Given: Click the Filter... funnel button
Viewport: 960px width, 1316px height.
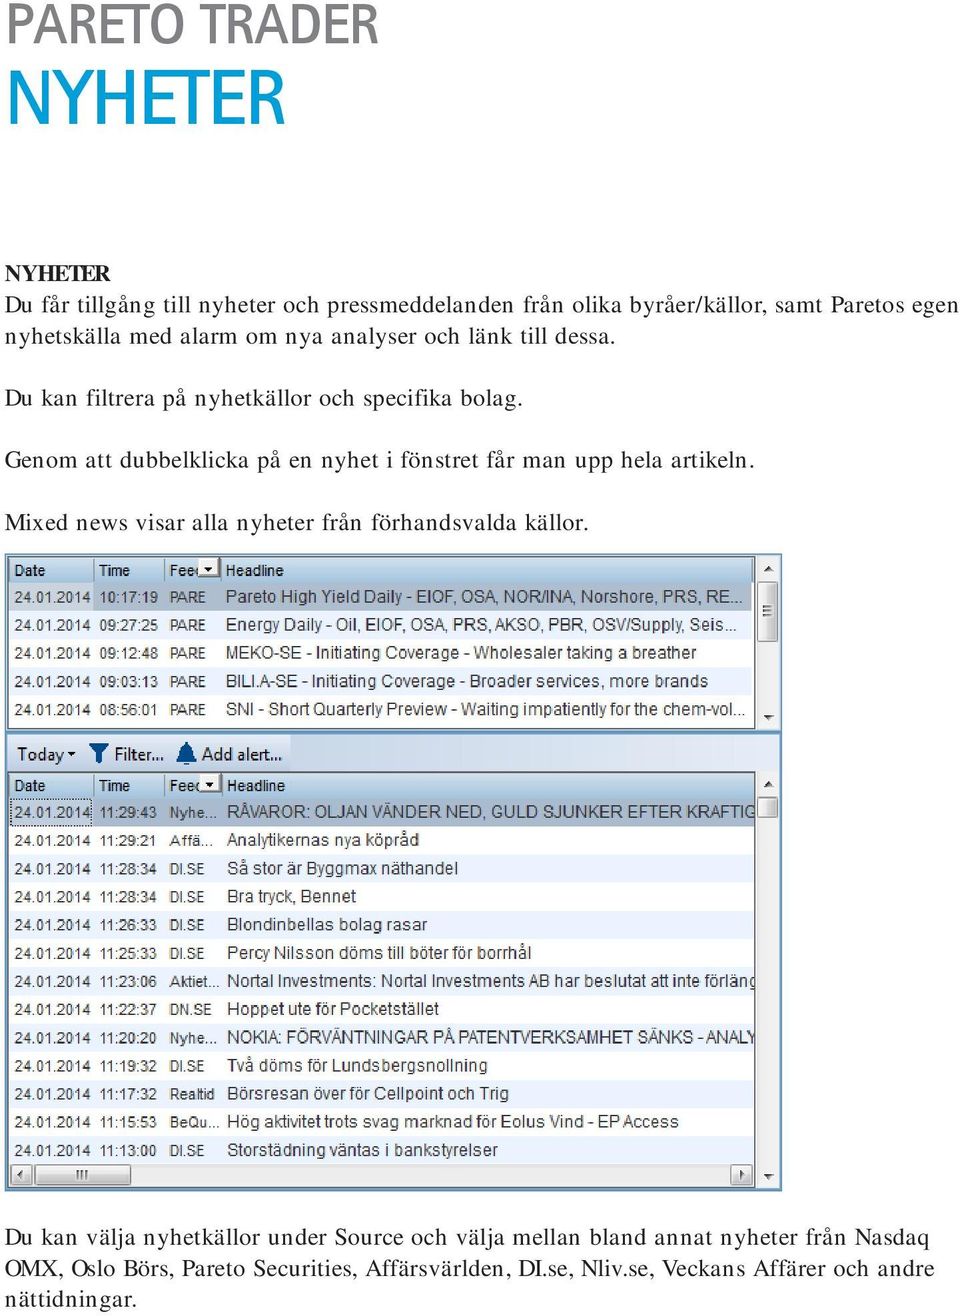Looking at the screenshot, I should (x=126, y=755).
